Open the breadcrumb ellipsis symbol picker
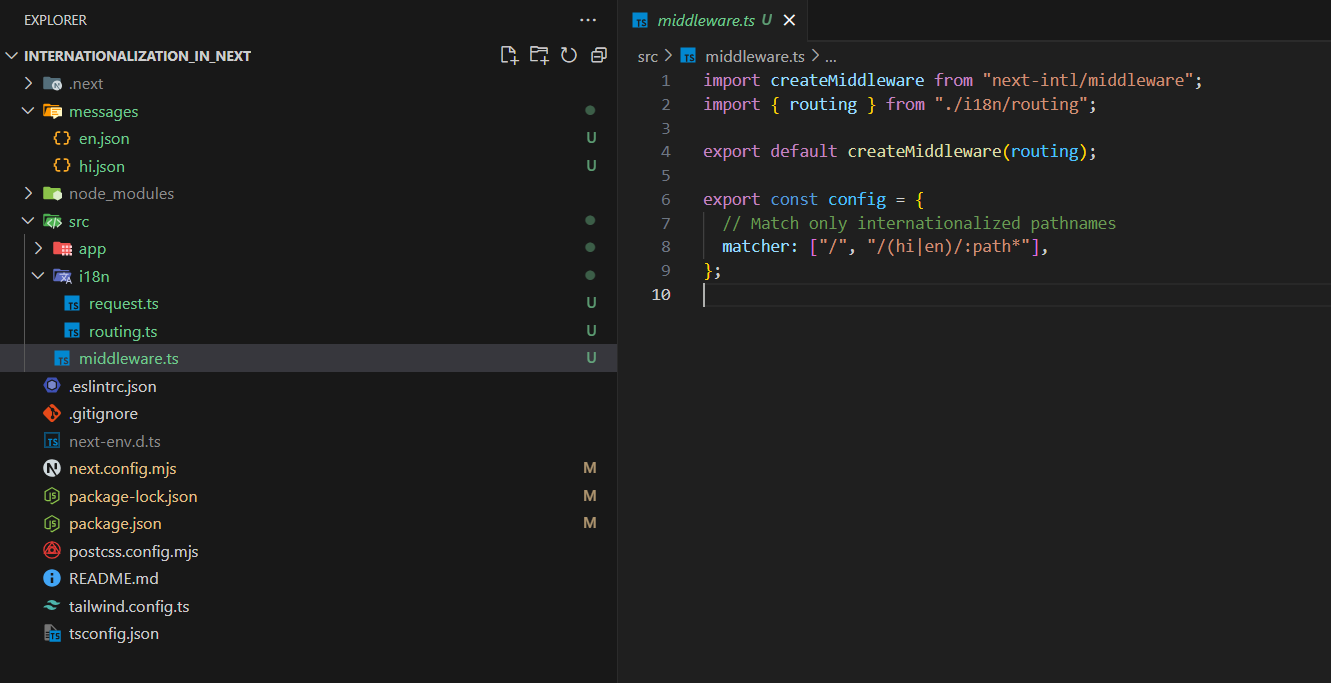Image resolution: width=1331 pixels, height=683 pixels. (830, 57)
